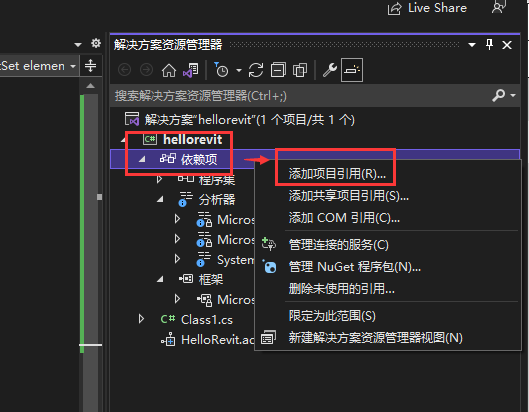The height and width of the screenshot is (412, 529).
Task: Expand the Micros framework node under 框架
Action: (177, 299)
